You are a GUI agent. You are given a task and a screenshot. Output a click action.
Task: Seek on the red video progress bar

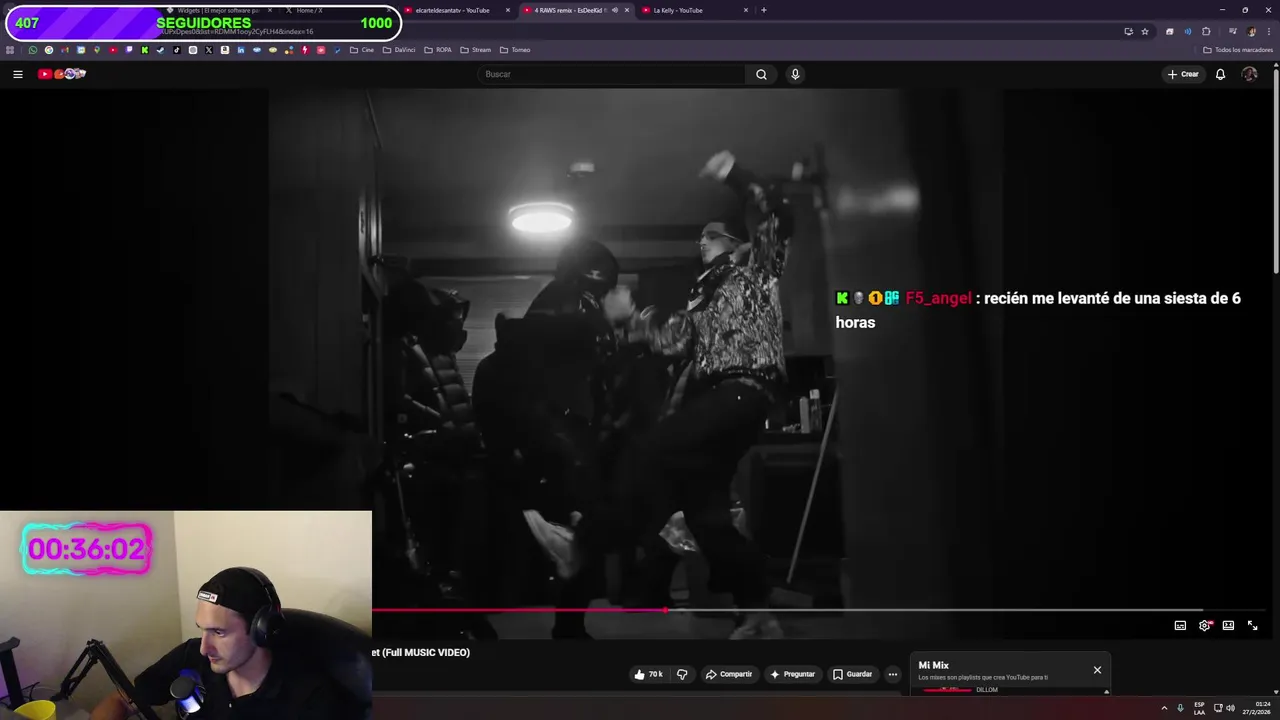pyautogui.click(x=818, y=609)
